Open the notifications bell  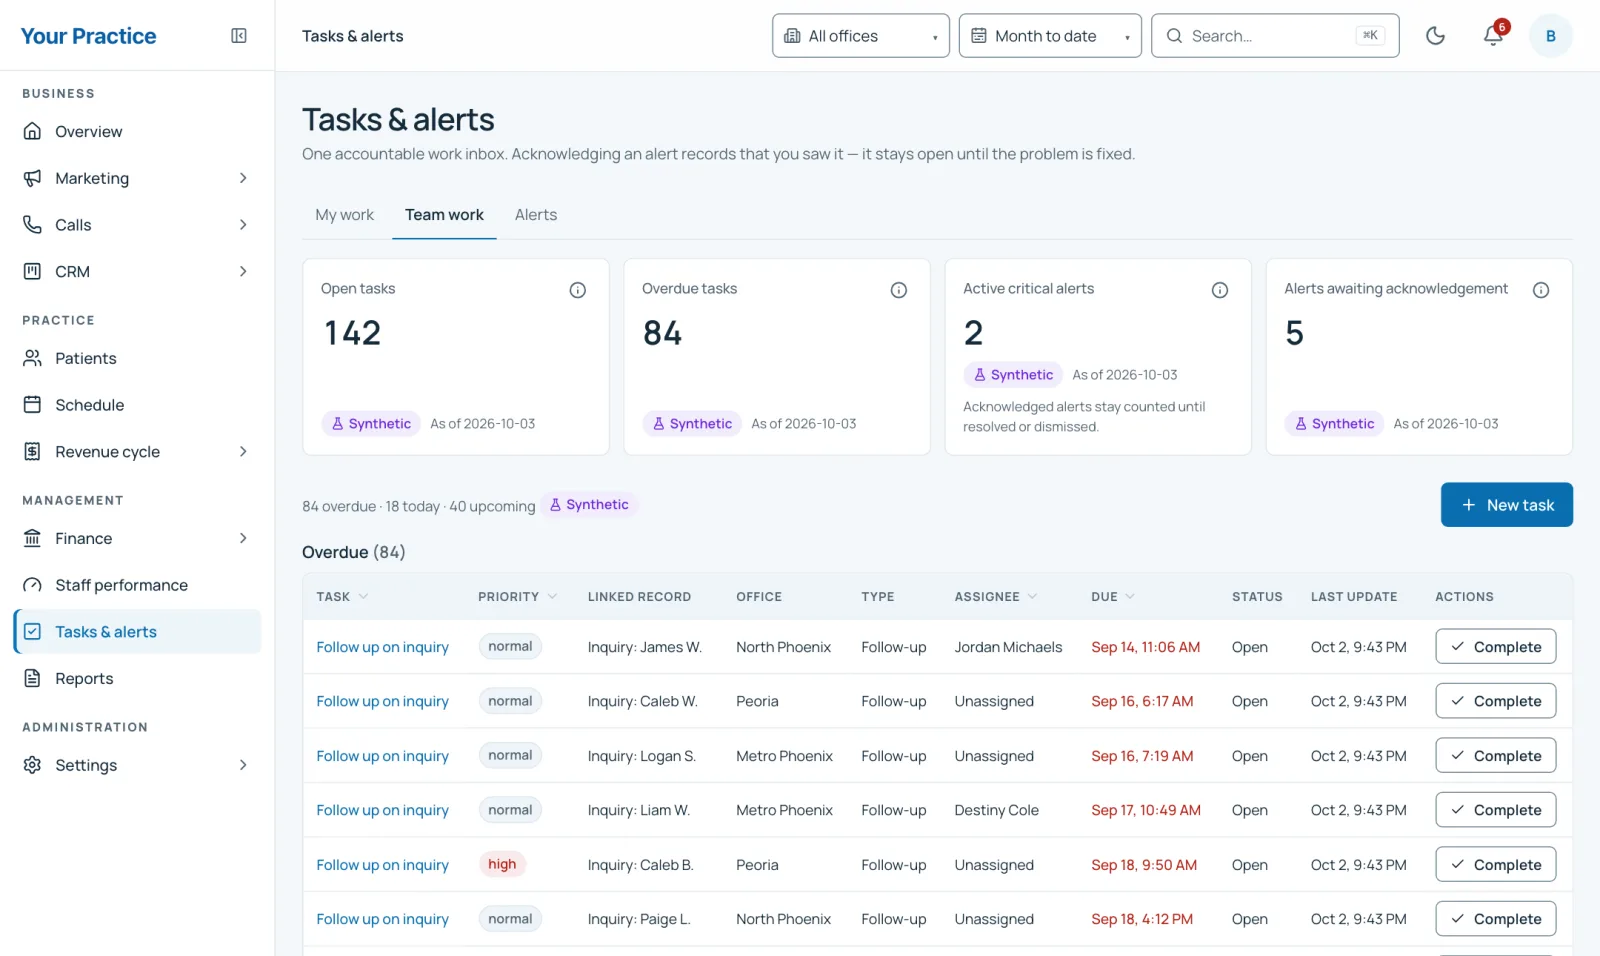1493,36
